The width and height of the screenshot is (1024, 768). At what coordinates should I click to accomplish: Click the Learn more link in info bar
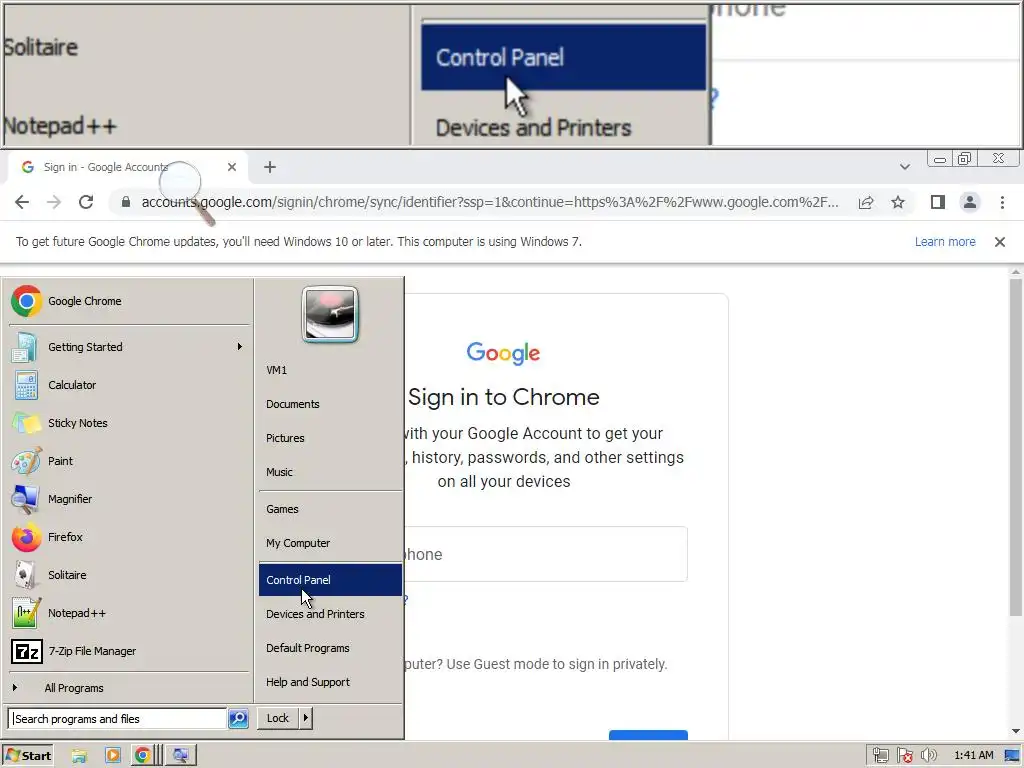coord(944,242)
